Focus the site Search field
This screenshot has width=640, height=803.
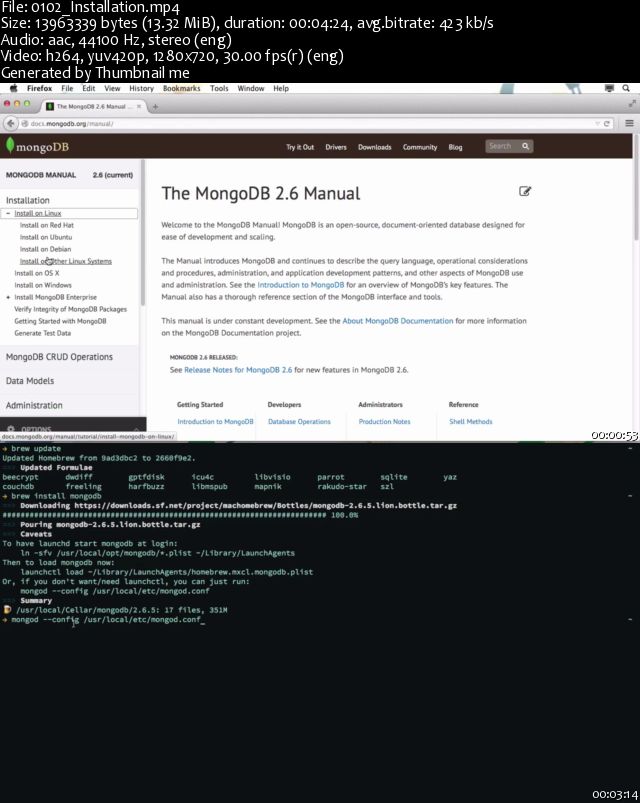(502, 146)
